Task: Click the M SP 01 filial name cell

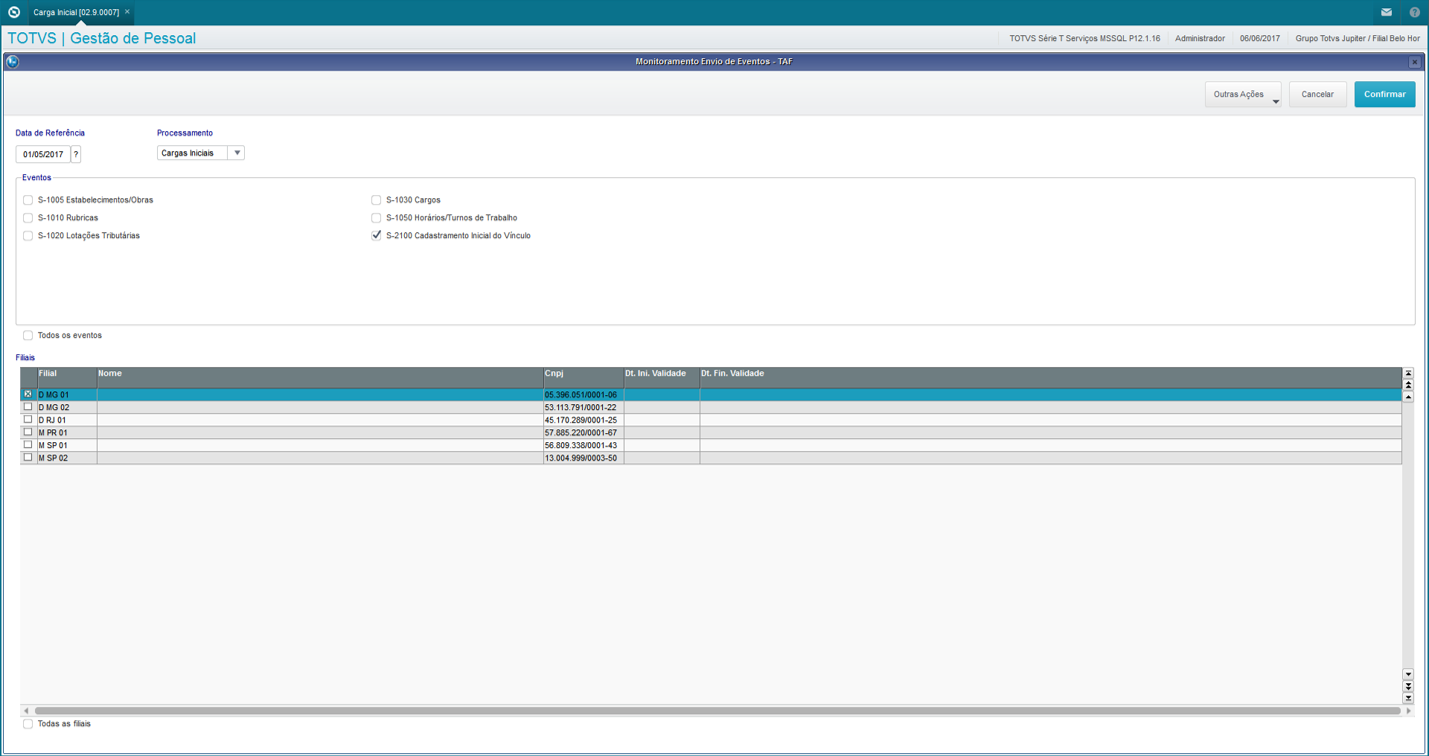Action: coord(66,445)
